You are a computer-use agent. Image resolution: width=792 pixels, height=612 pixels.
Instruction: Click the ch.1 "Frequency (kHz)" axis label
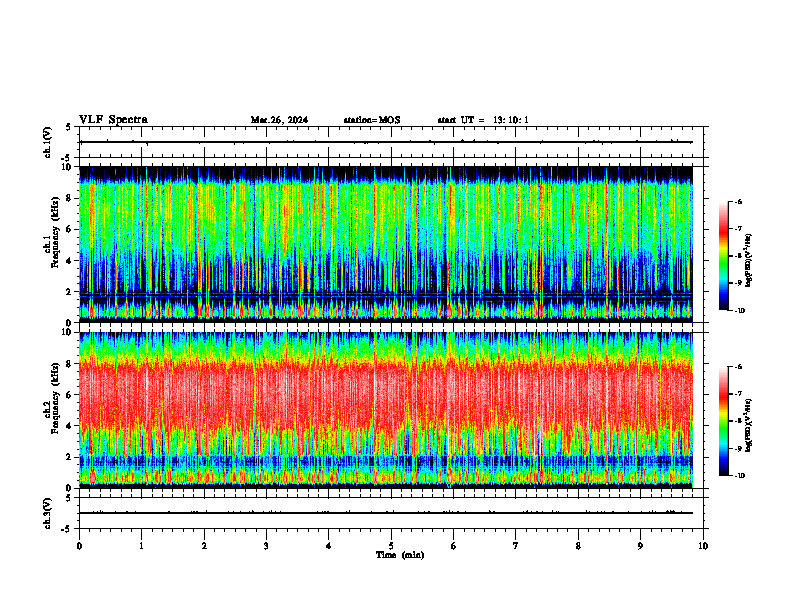tap(55, 232)
